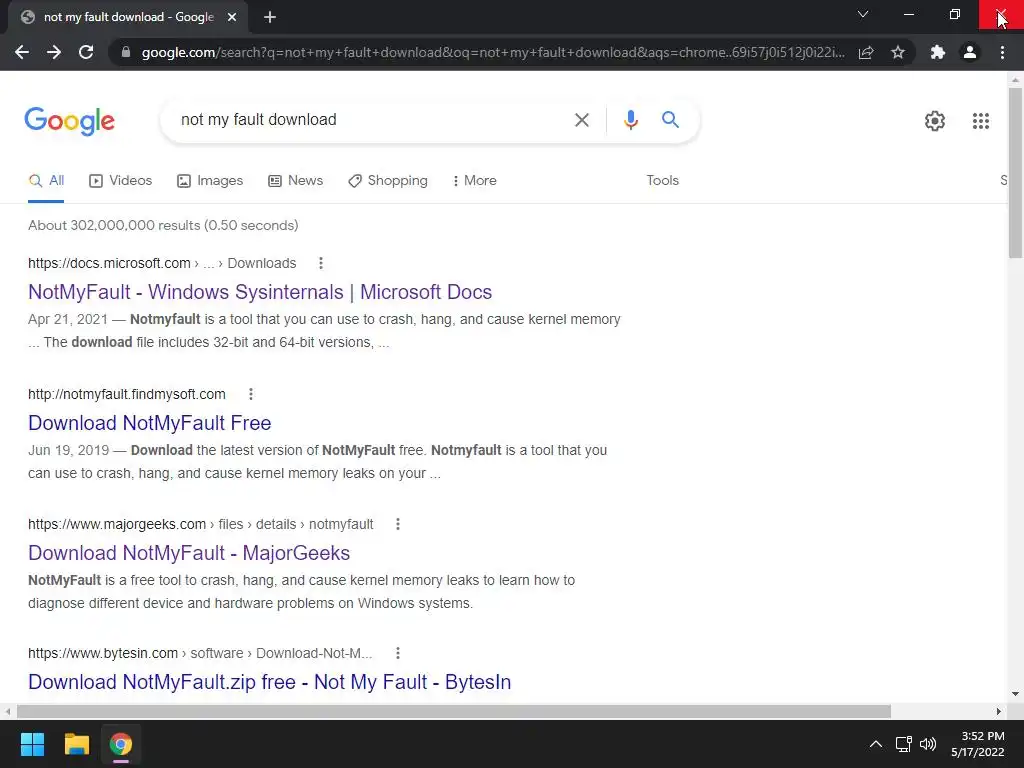Click the scroll left arrow
Screen dimensions: 1024x768
point(8,711)
